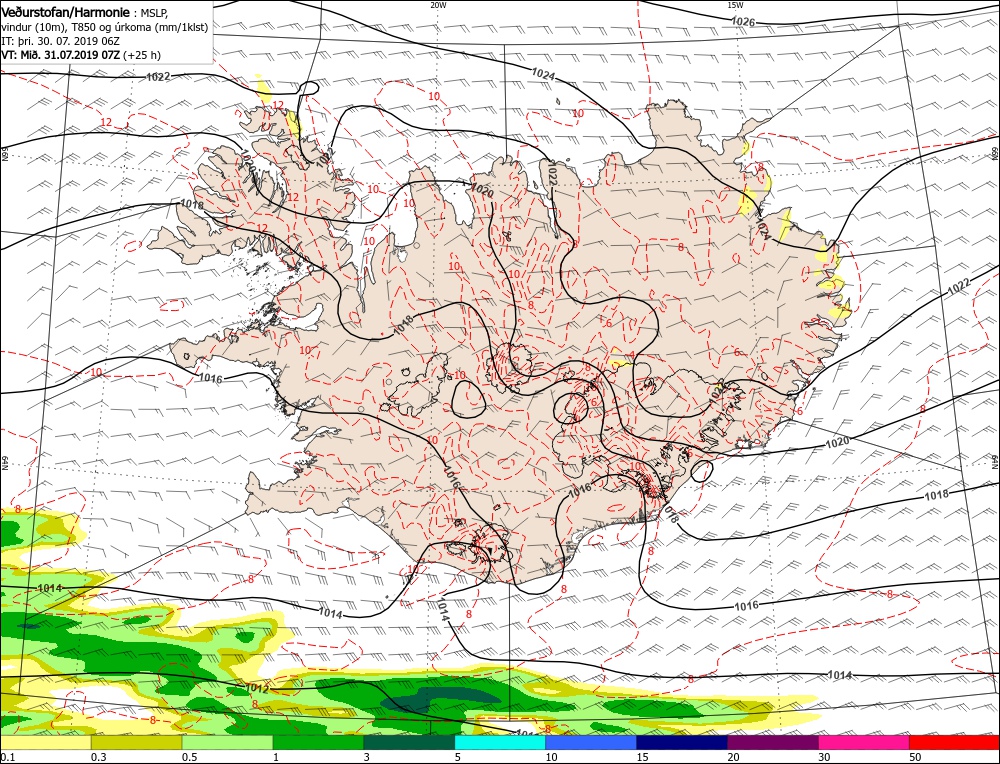1000x764 pixels.
Task: Click the '1012' isobar label
Action: coord(256,689)
